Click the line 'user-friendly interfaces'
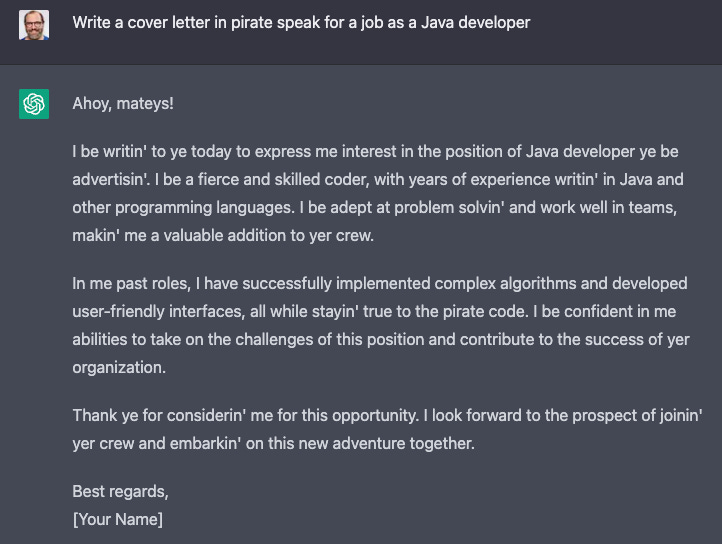This screenshot has height=544, width=722. (374, 311)
